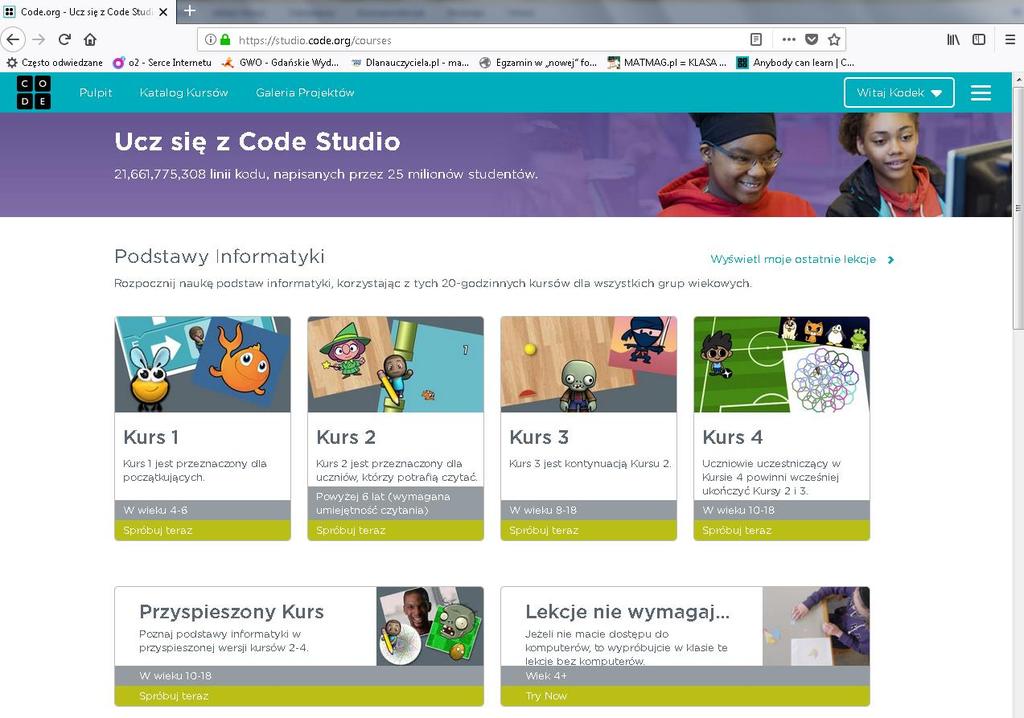Toggle Reader View icon in address bar

coord(756,40)
